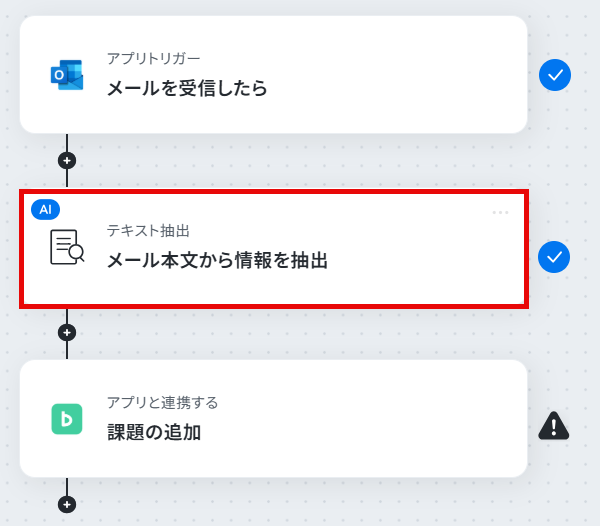Click the green Backlog app icon

coord(67,419)
